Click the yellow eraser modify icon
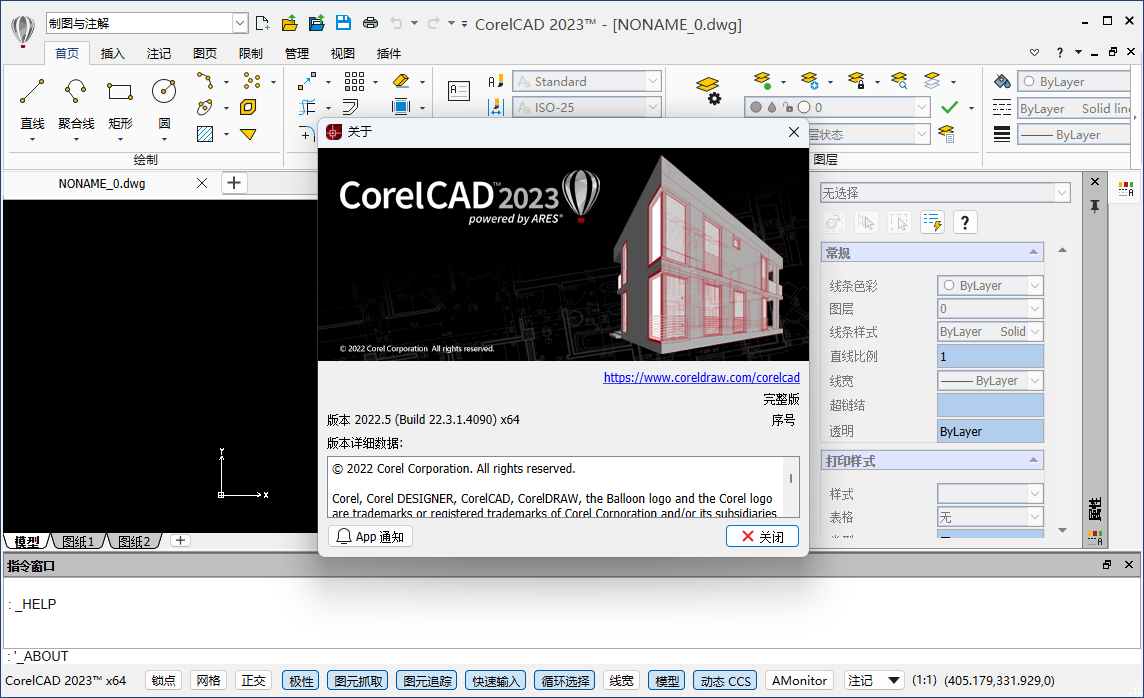The image size is (1144, 698). click(x=401, y=80)
